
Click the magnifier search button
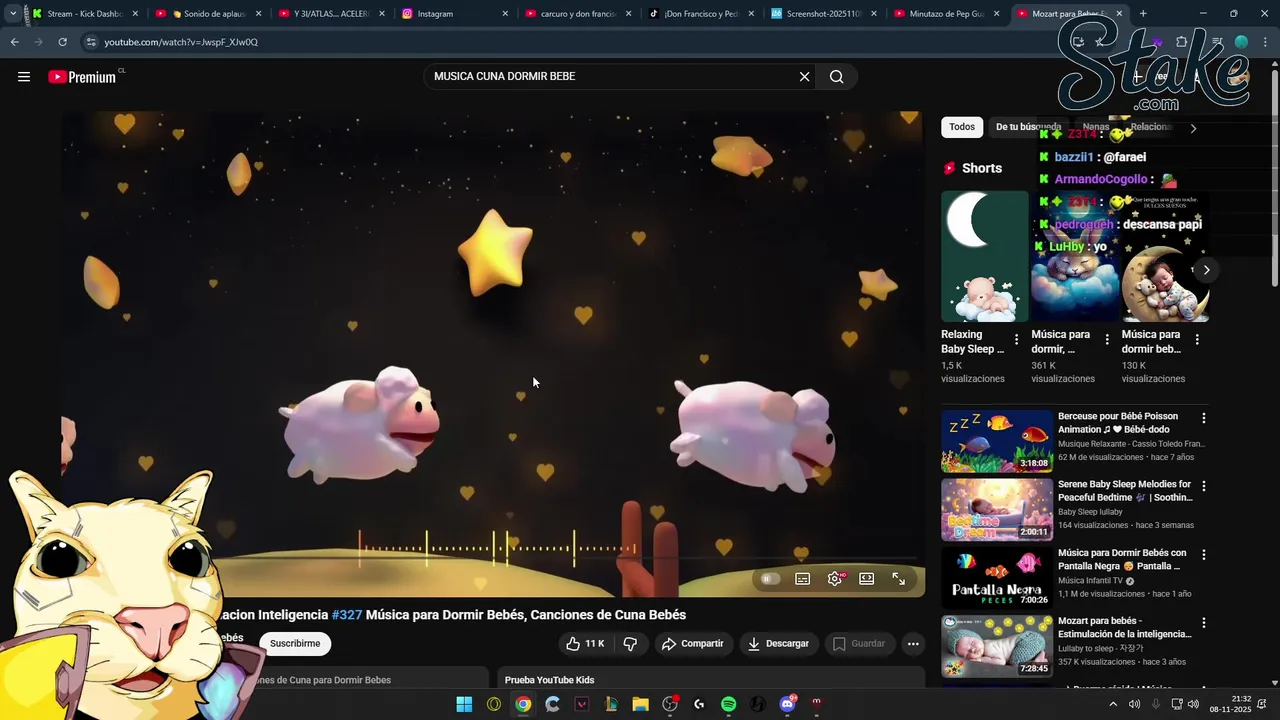[x=837, y=77]
